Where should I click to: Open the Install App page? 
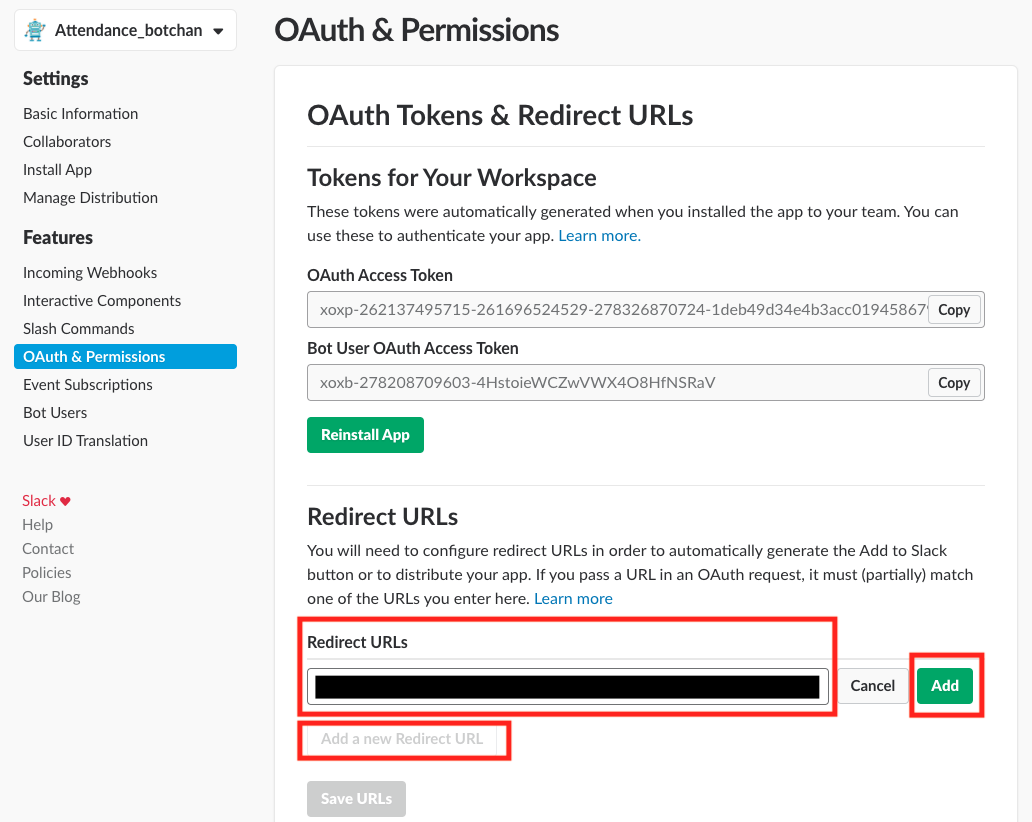58,170
